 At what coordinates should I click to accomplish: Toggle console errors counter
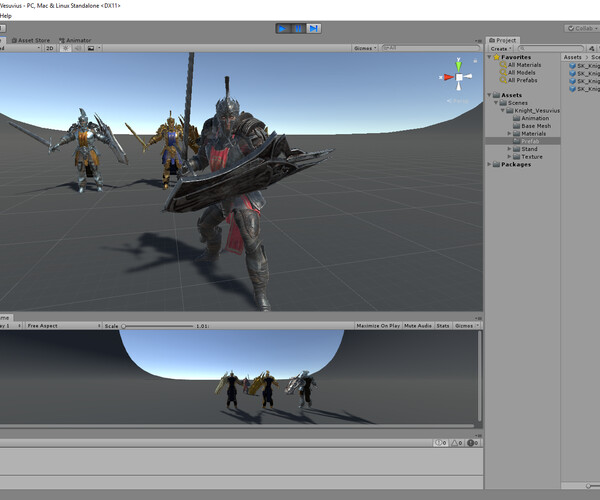(473, 443)
